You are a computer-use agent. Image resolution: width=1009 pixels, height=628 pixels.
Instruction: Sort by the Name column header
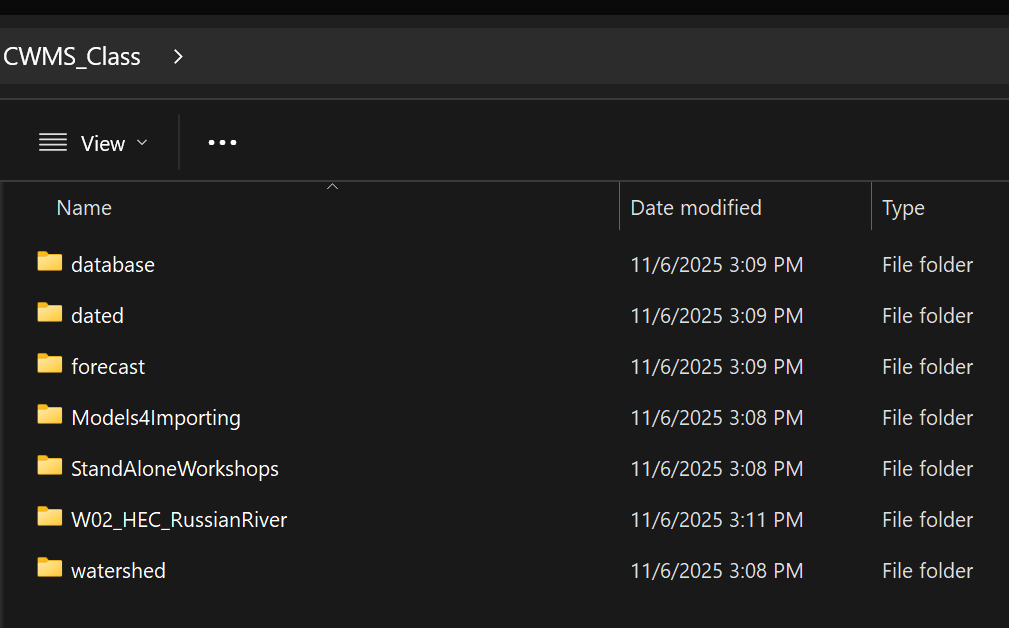pos(84,208)
